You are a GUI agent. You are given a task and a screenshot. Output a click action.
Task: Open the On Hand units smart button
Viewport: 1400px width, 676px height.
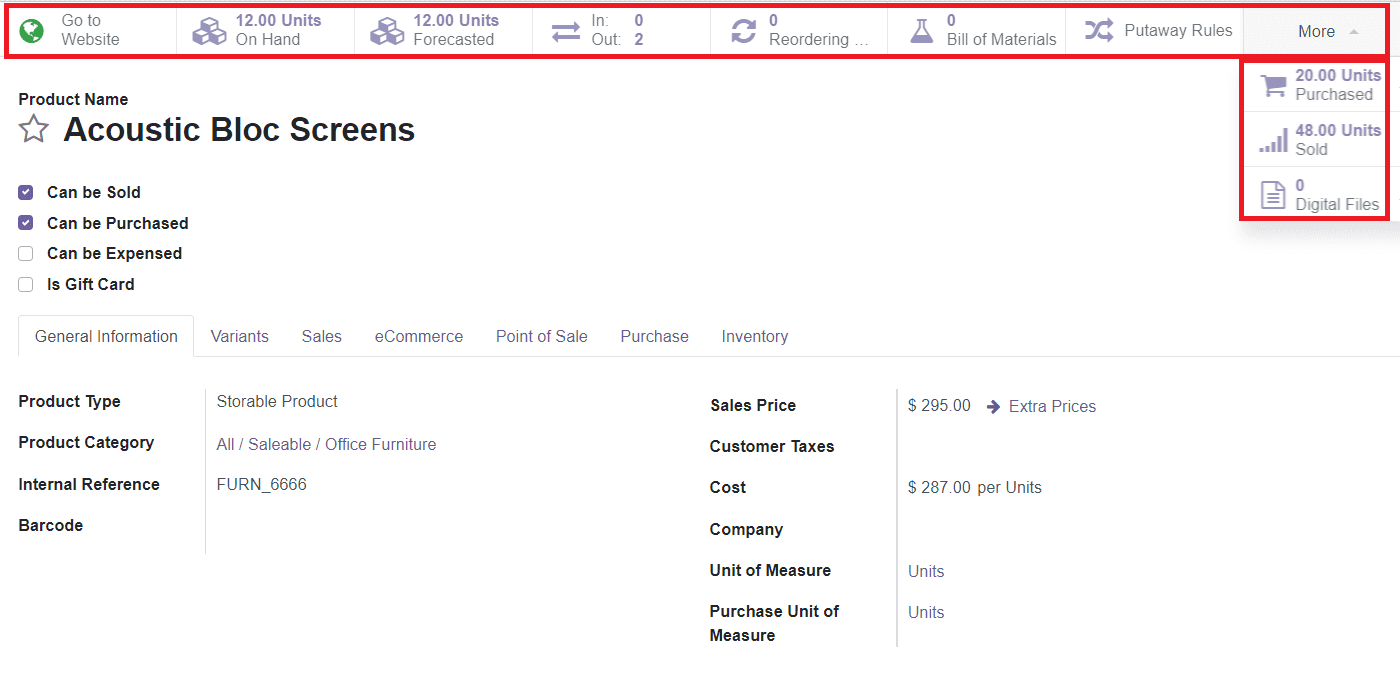263,30
